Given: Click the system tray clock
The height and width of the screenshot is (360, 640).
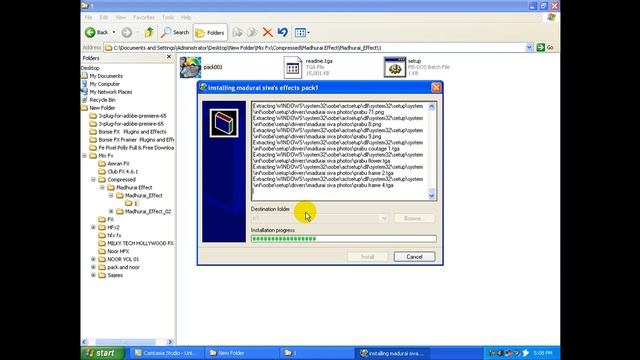Looking at the screenshot, I should [542, 353].
